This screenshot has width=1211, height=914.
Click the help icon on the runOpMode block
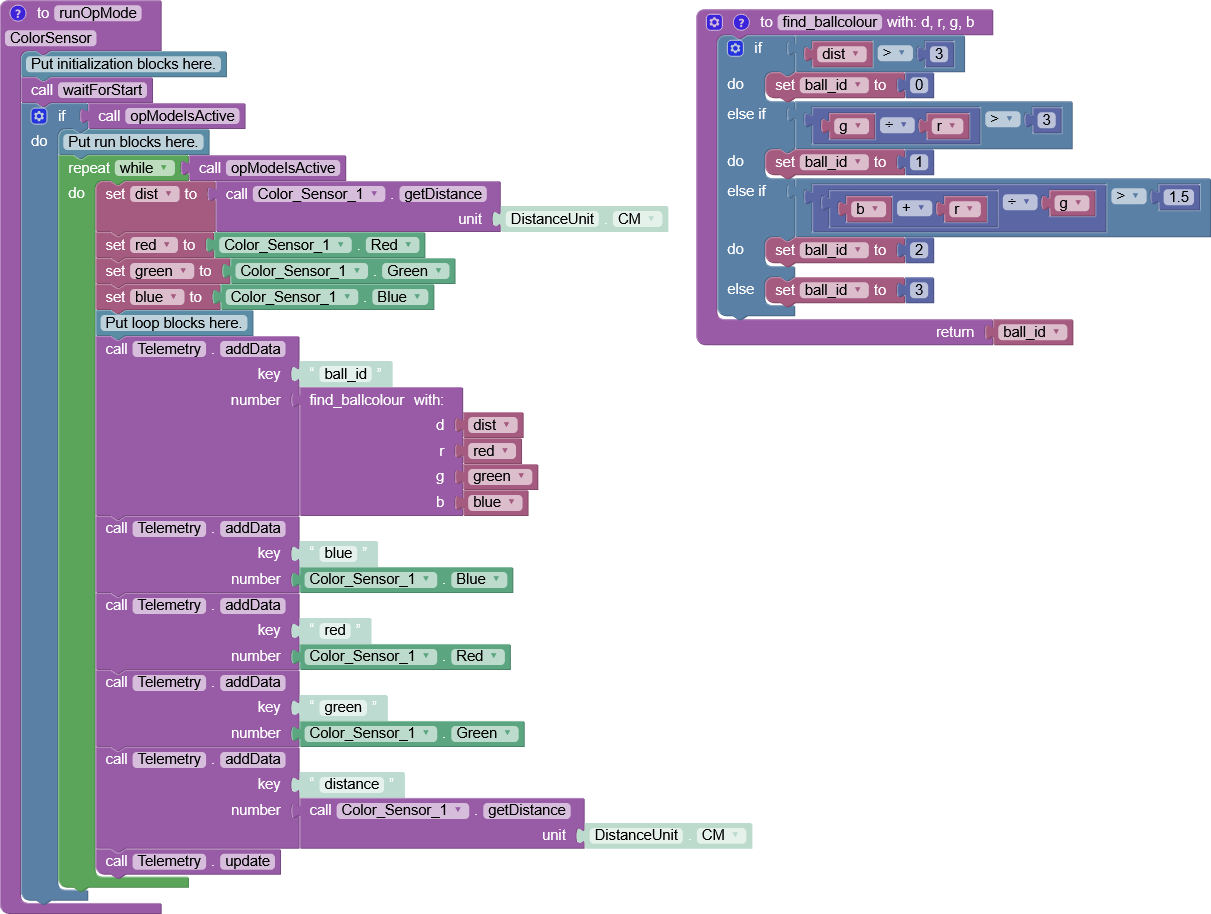coord(17,14)
